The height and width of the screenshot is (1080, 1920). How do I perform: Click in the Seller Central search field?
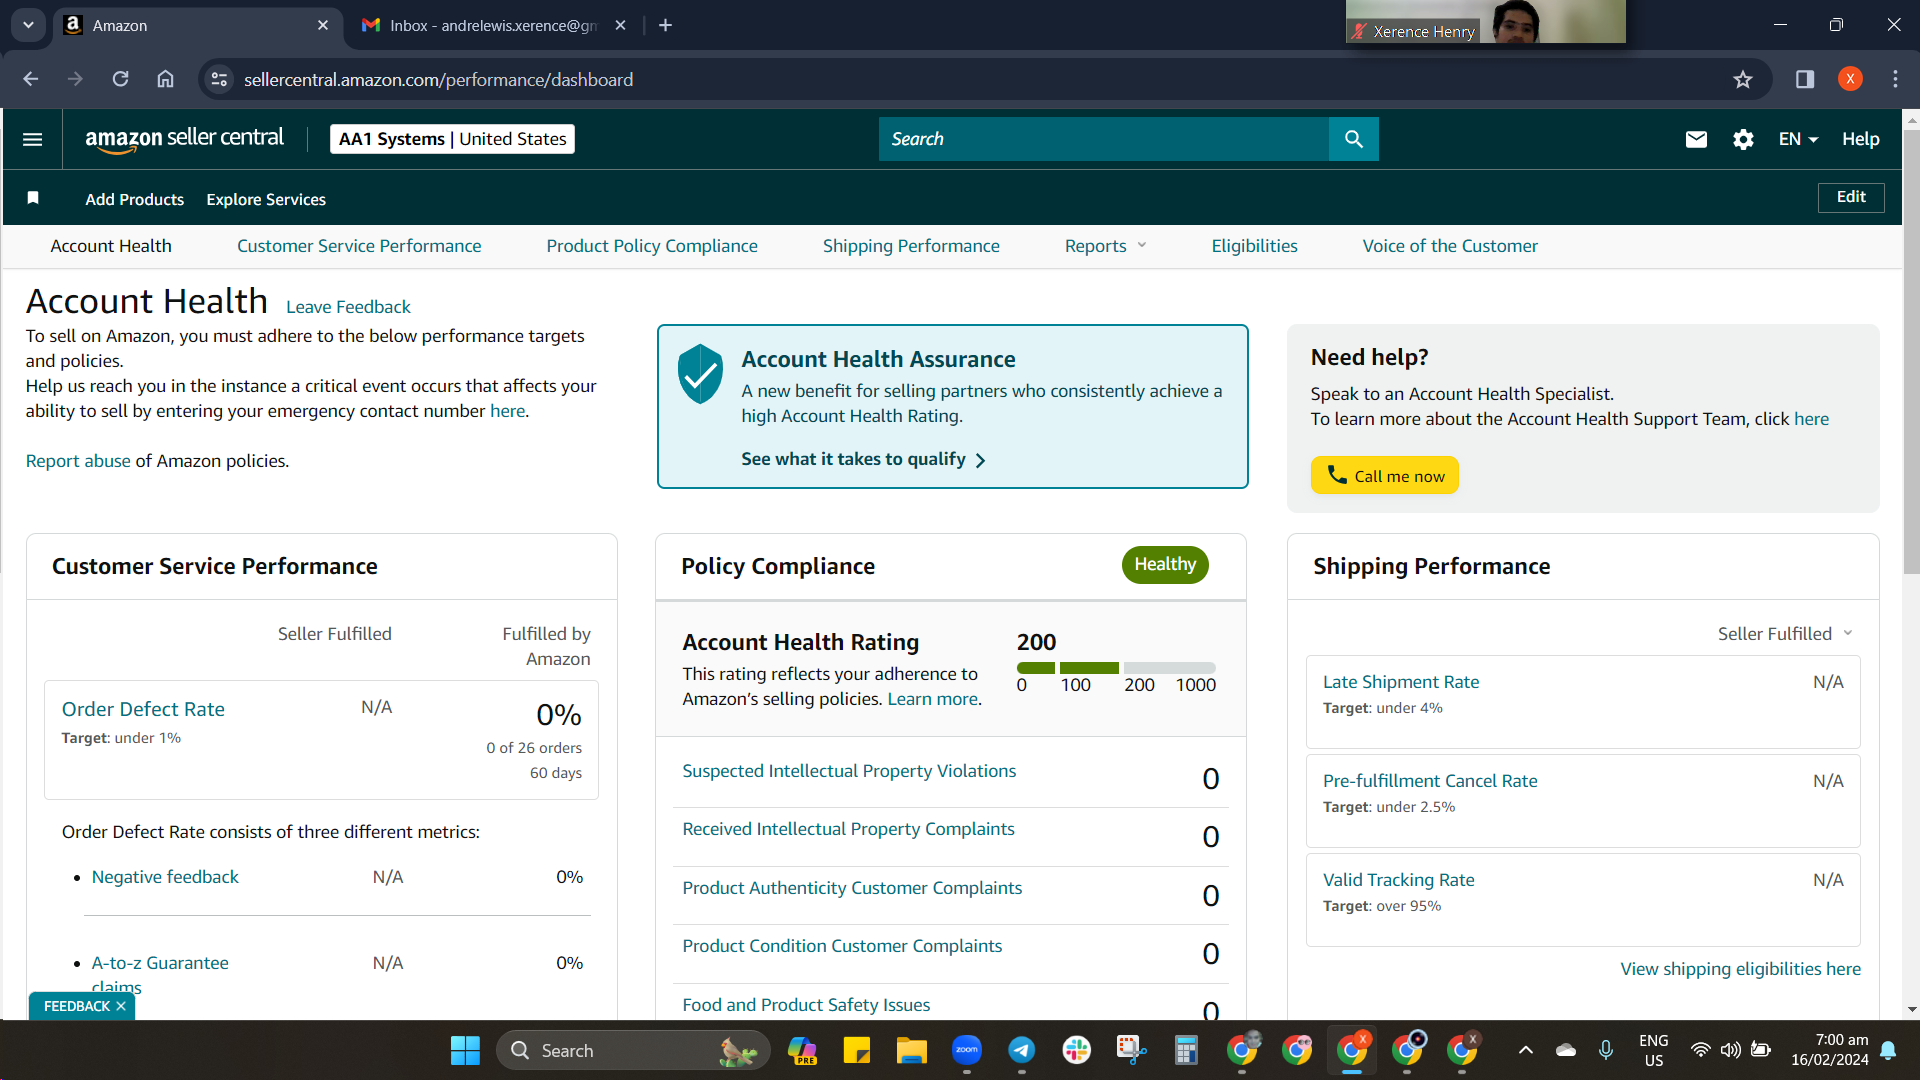(1104, 139)
